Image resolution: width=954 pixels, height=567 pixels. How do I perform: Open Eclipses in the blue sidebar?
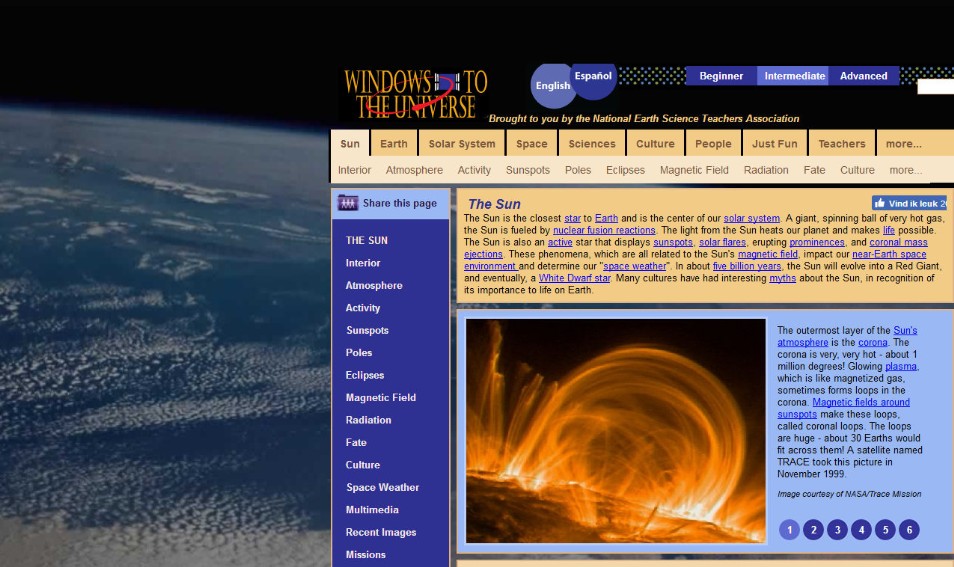[364, 375]
